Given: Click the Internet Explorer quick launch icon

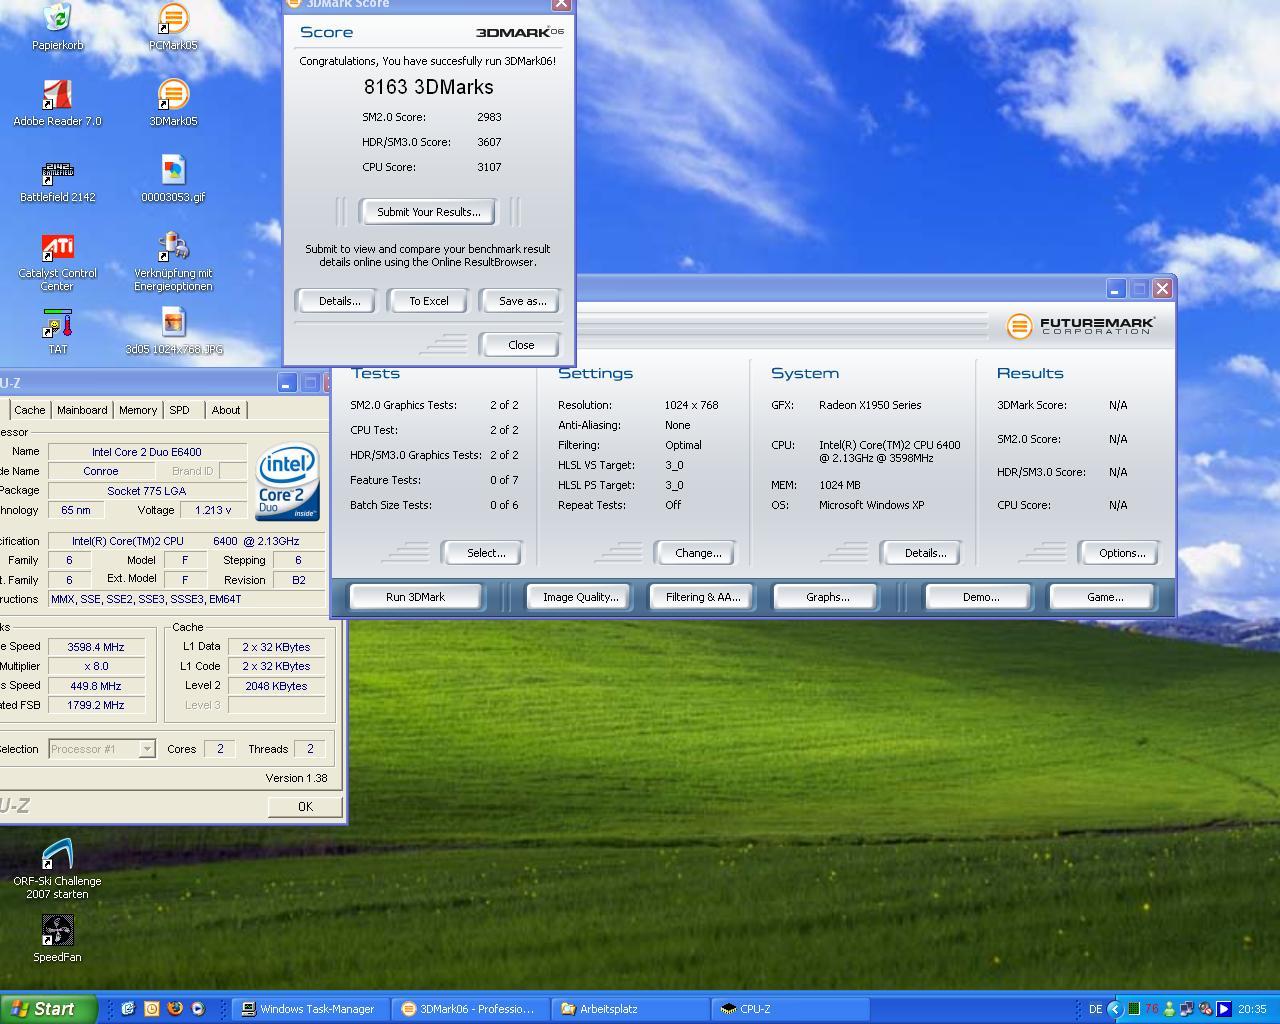Looking at the screenshot, I should (x=128, y=1009).
